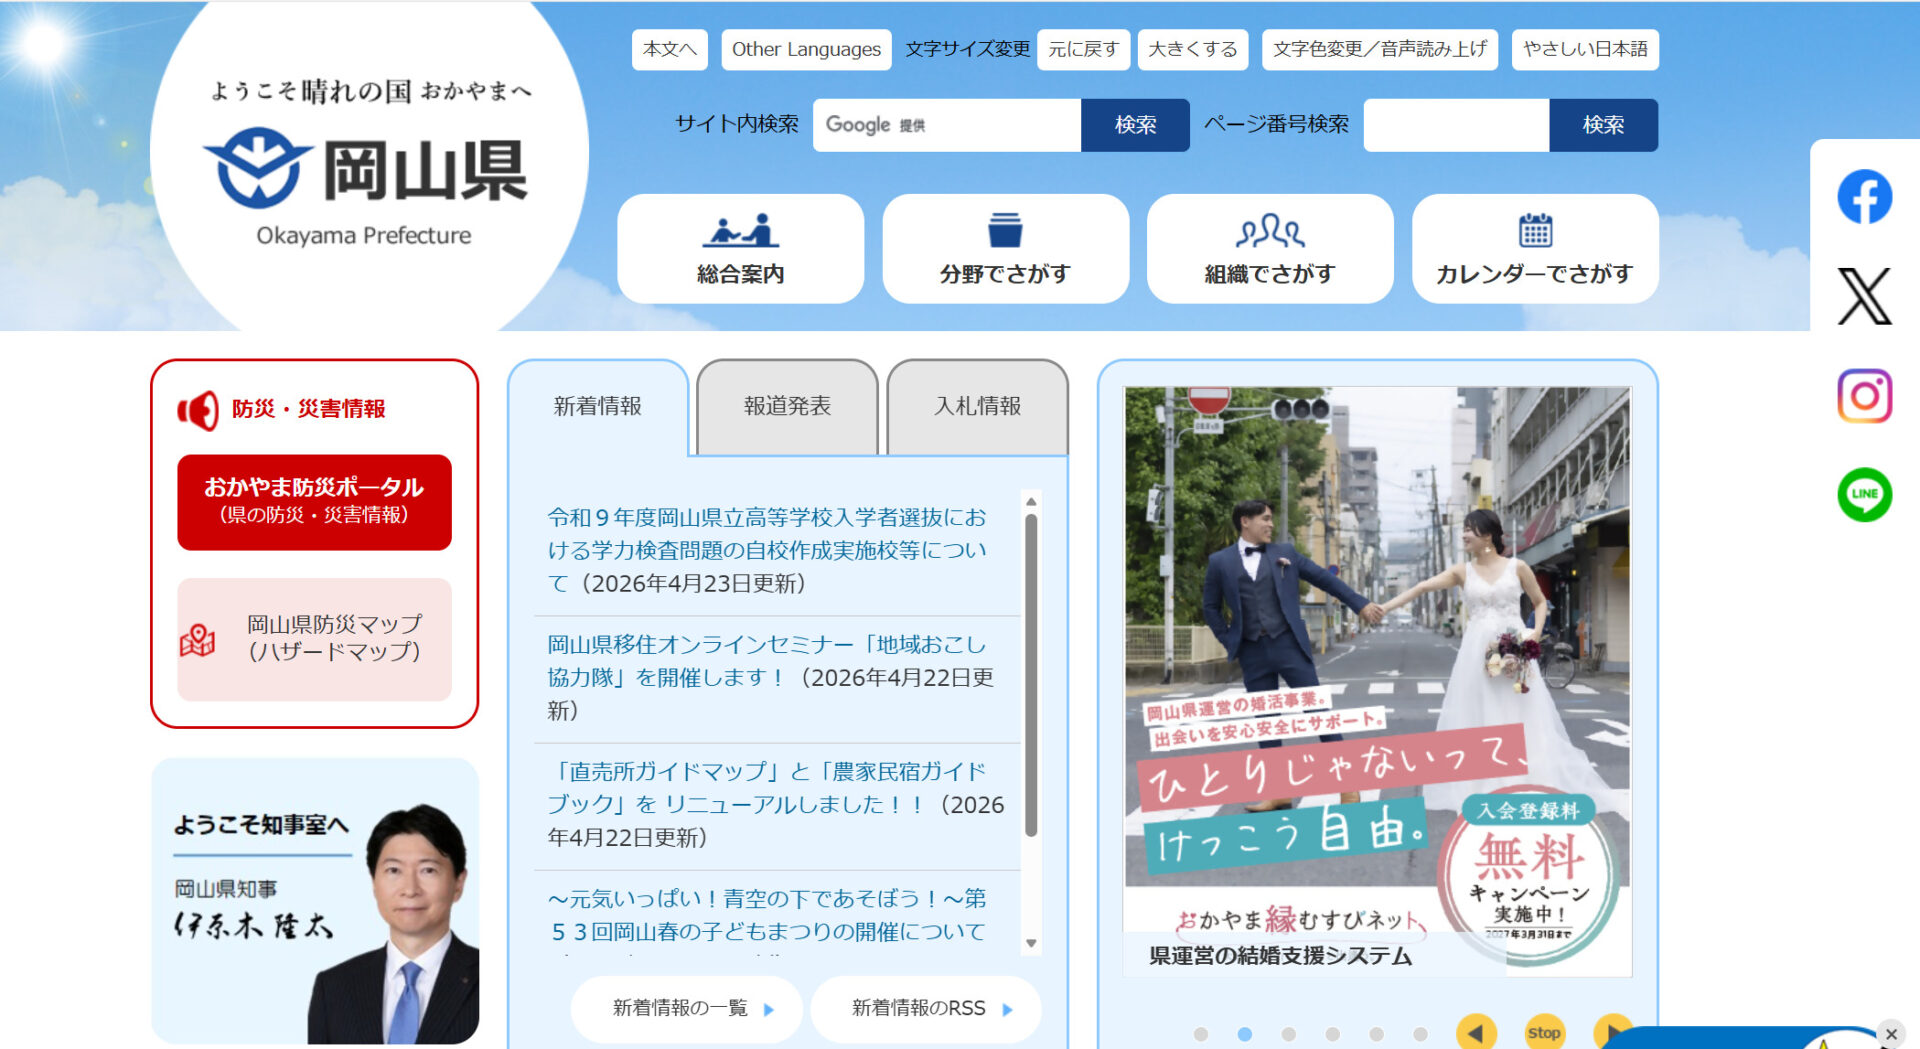1920x1049 pixels.
Task: Select the sixth carousel dot
Action: point(1420,1034)
